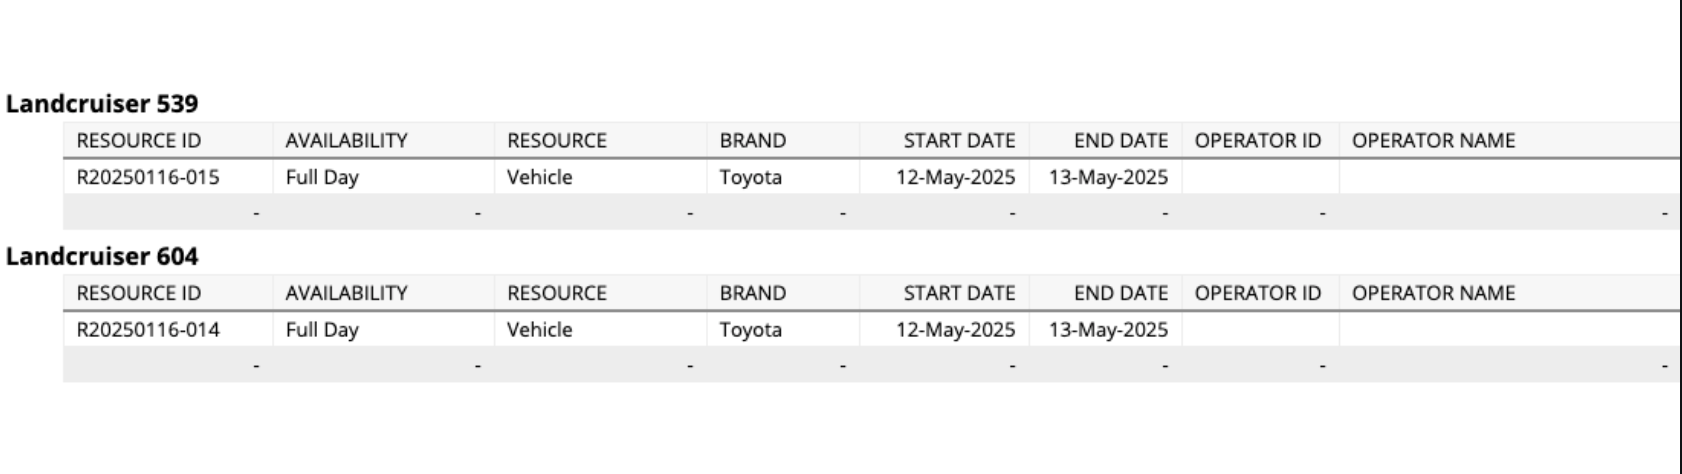Click the 12-May-2025 start date for Landcruiser 539
Image resolution: width=1682 pixels, height=474 pixels.
tap(956, 178)
